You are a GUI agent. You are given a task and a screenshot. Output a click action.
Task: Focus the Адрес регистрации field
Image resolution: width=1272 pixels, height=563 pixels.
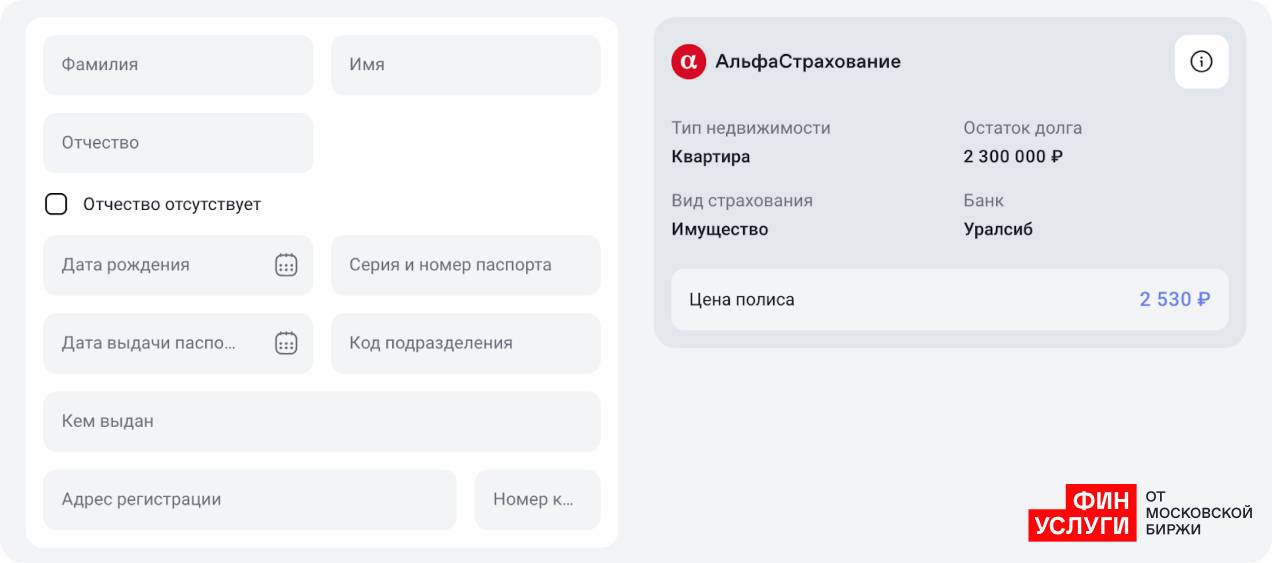(249, 499)
